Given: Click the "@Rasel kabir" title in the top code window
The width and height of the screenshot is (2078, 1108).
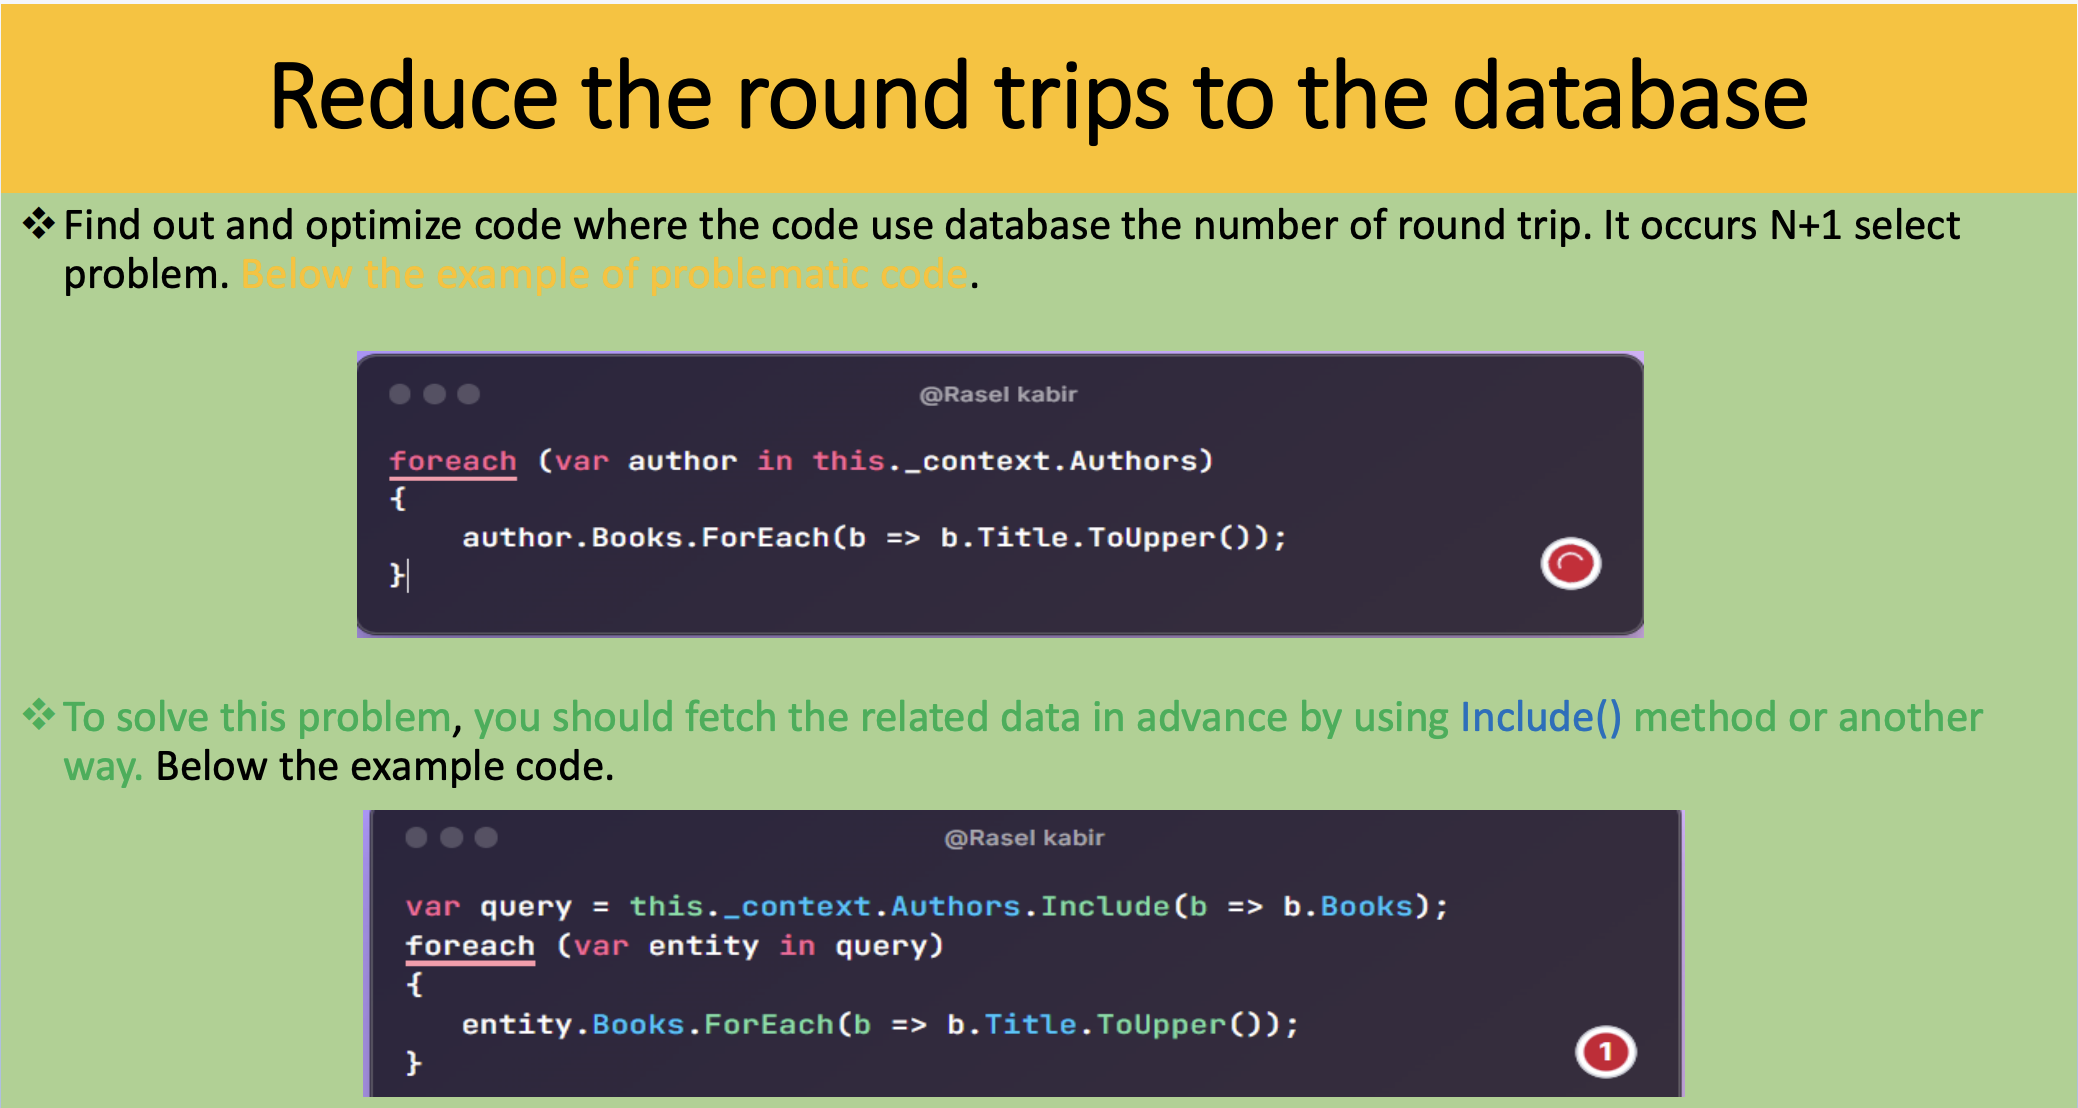Looking at the screenshot, I should pos(998,394).
